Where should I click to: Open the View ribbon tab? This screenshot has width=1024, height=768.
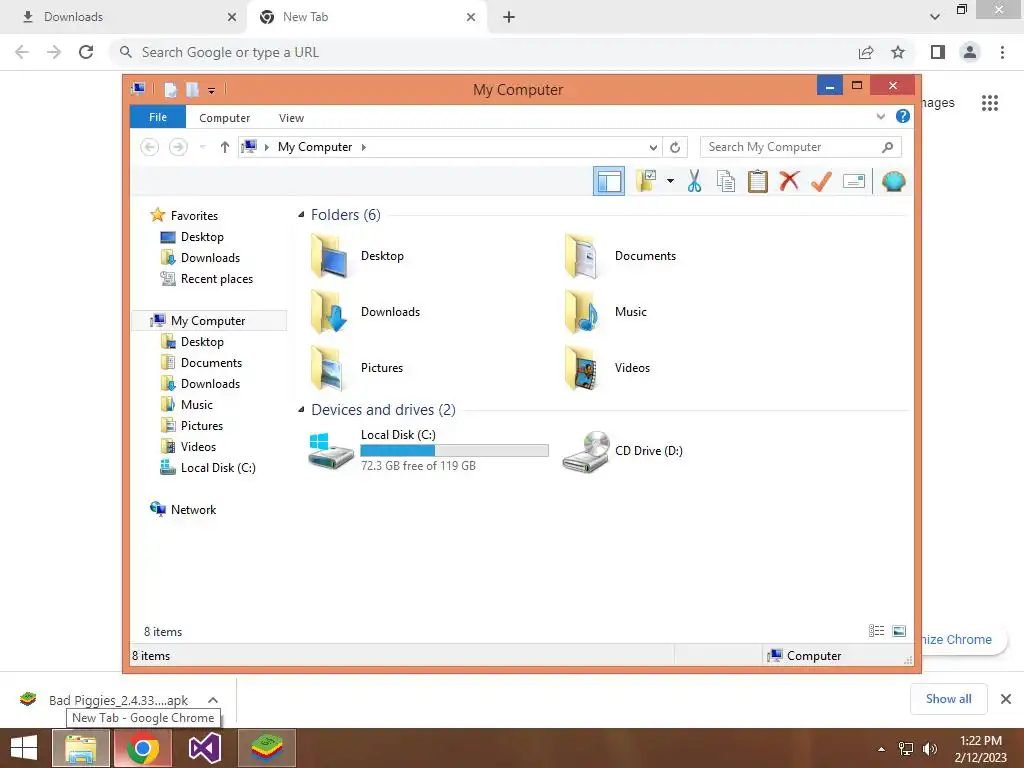291,118
